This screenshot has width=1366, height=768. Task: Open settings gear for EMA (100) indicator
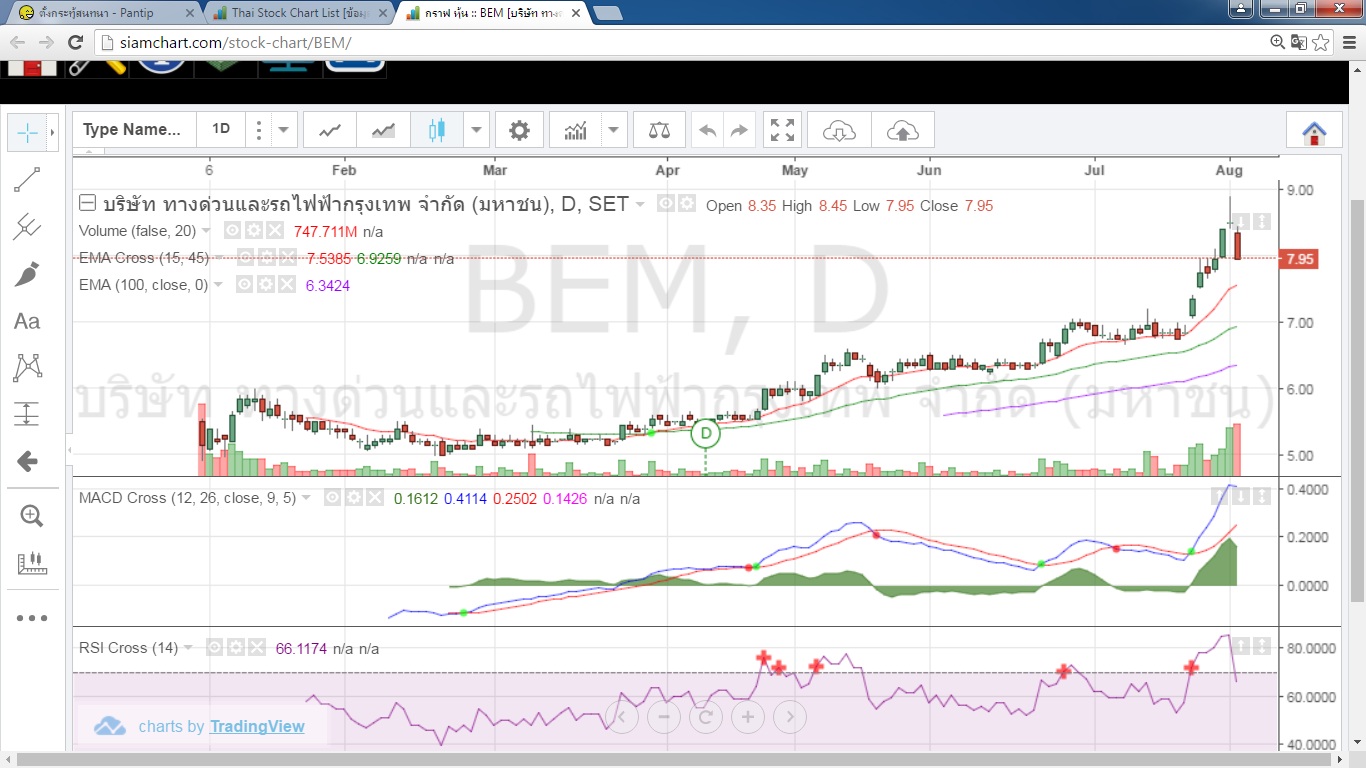(x=267, y=285)
